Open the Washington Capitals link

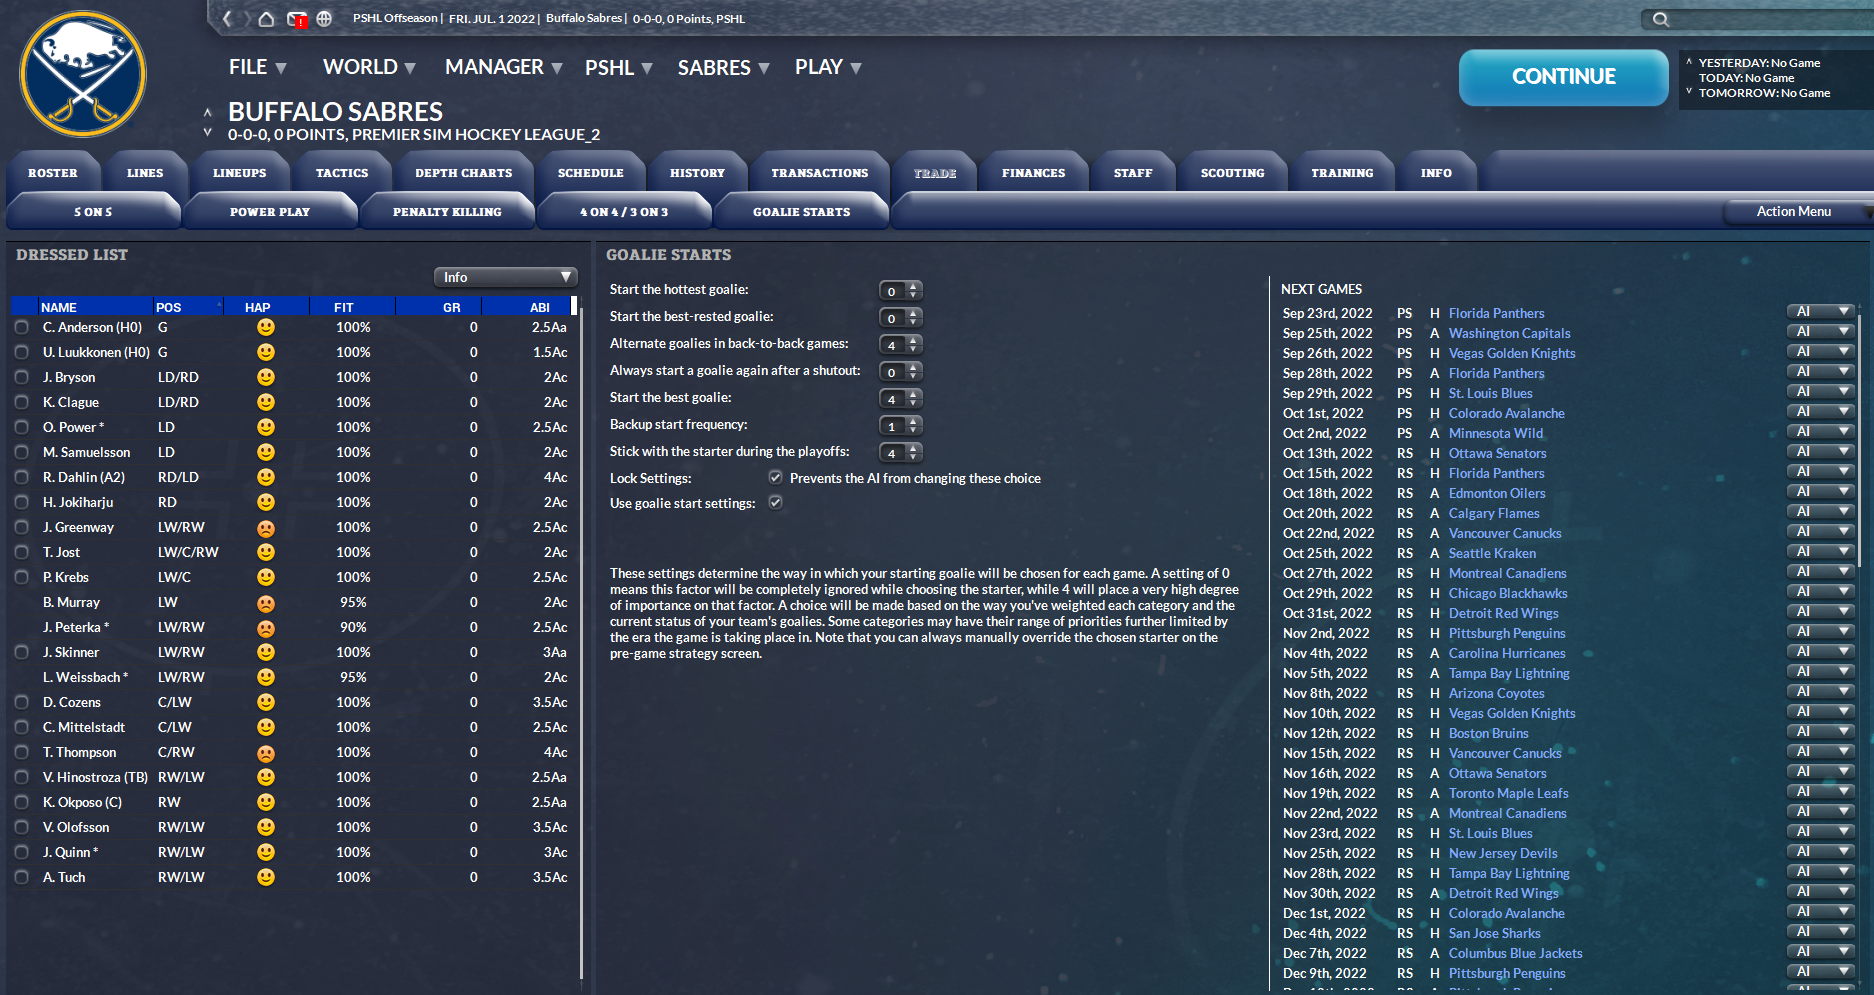[1509, 333]
